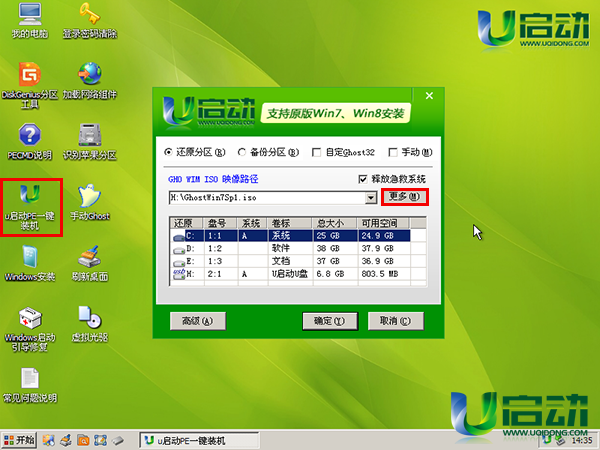The image size is (600, 450).
Task: Open the 加载网络组件 globe icon
Action: click(90, 80)
